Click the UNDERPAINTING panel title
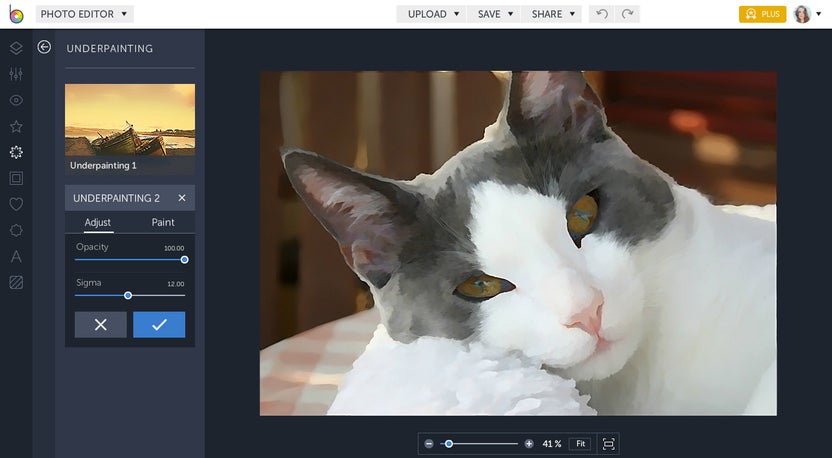The height and width of the screenshot is (458, 832). pos(110,48)
